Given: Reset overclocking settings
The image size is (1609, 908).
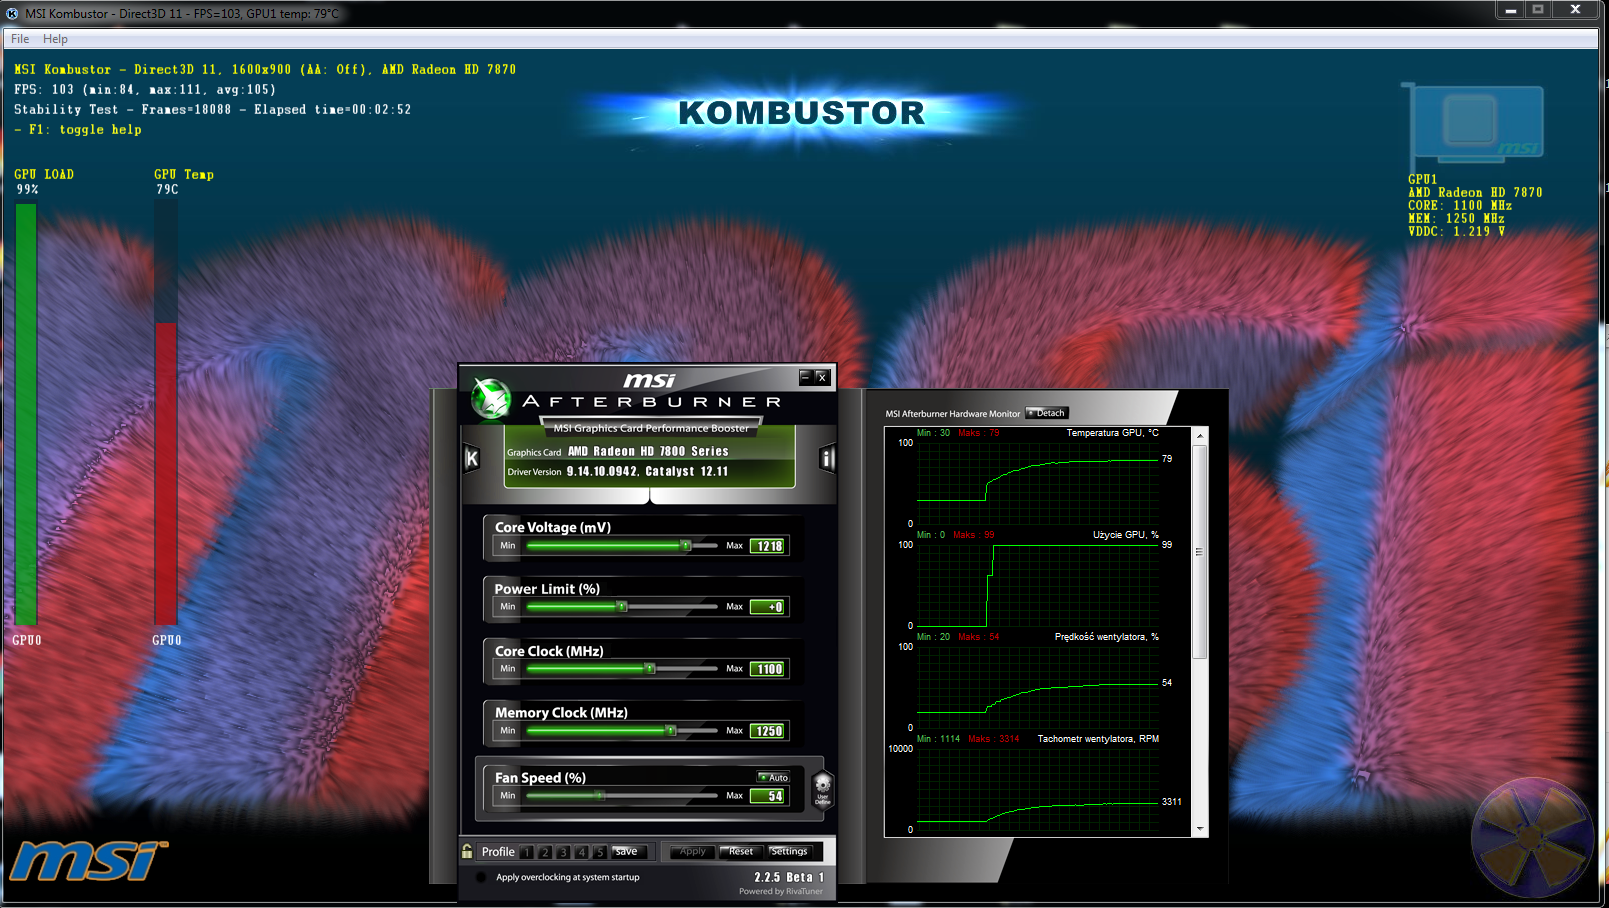Looking at the screenshot, I should [741, 852].
